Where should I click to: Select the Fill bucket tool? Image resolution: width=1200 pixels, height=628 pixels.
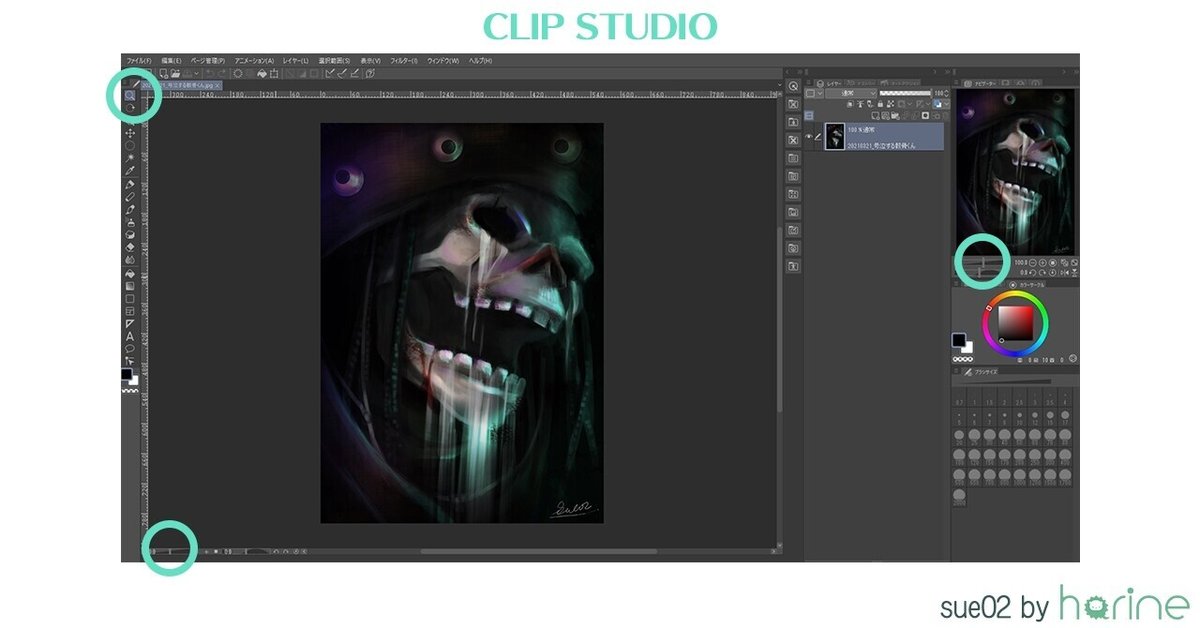(x=130, y=272)
